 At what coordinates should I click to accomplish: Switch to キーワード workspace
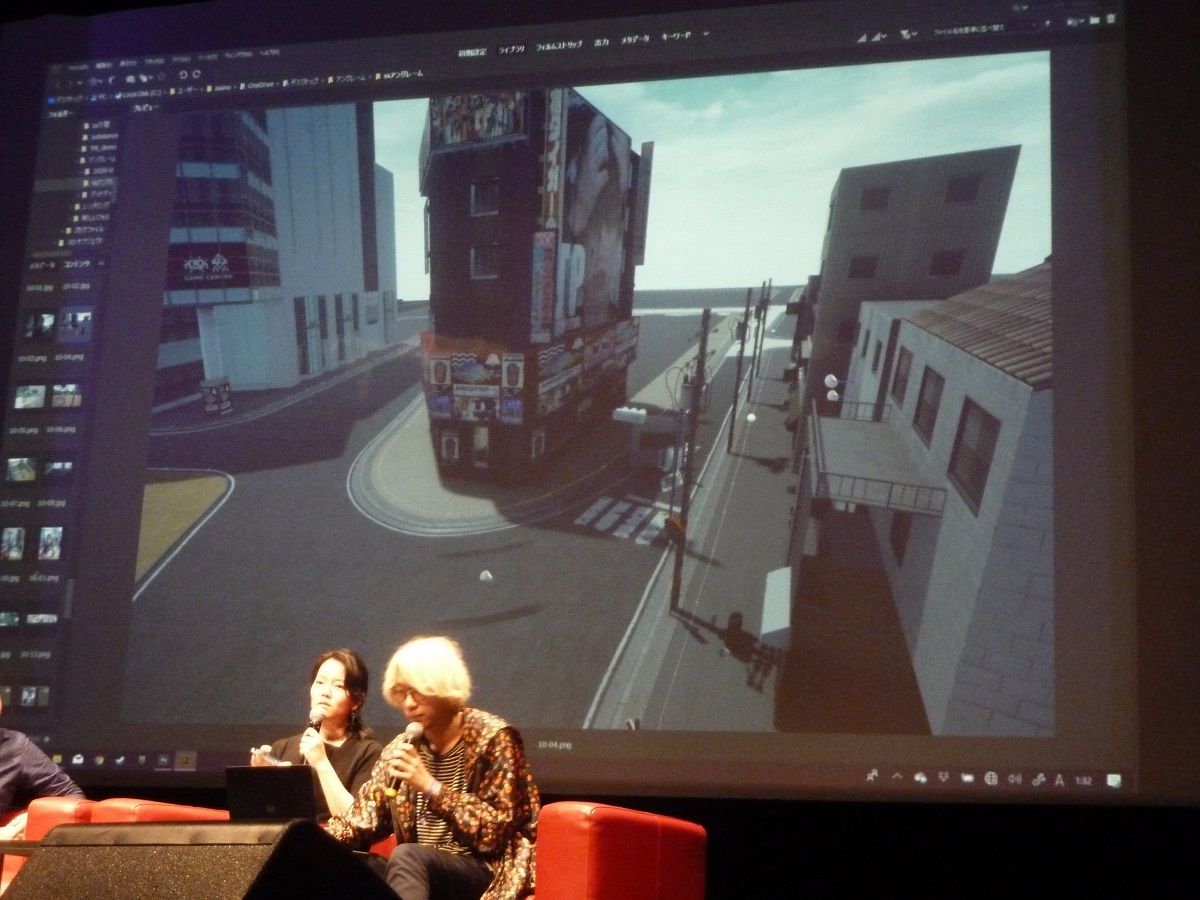click(676, 36)
